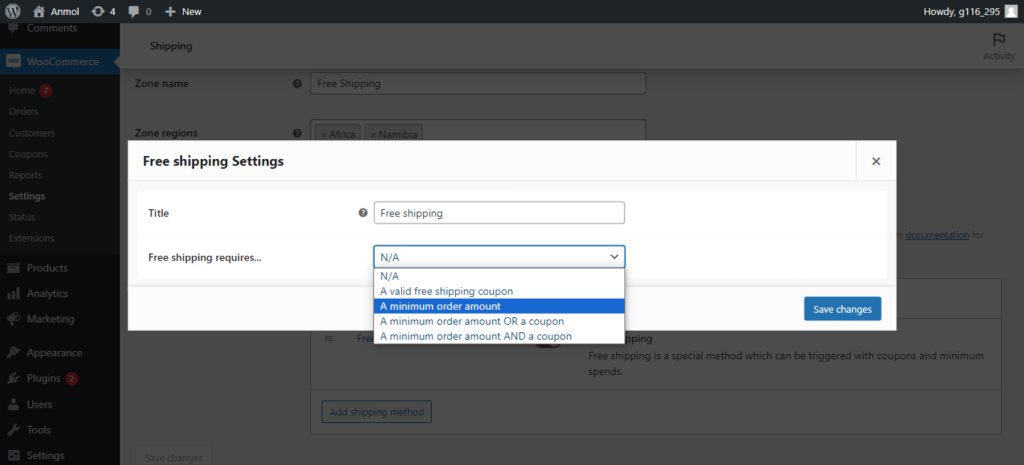Screen dimensions: 1024x465
Task: Open the WordPress logo menu
Action: click(x=13, y=11)
